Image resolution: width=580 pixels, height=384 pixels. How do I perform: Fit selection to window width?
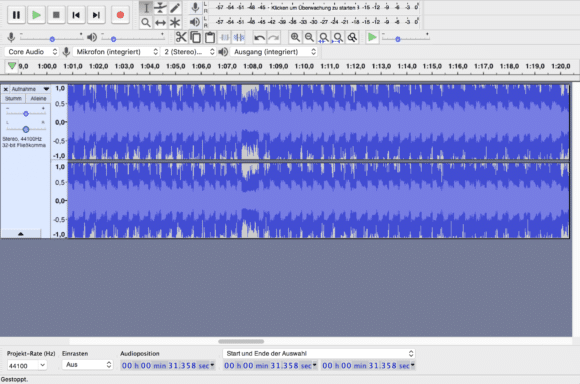click(324, 37)
